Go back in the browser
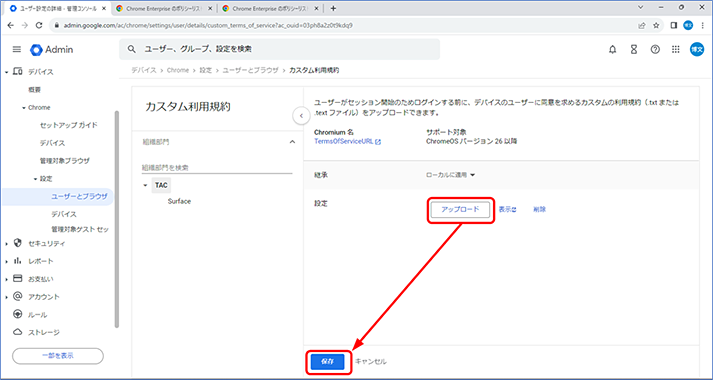This screenshot has height=380, width=713. [x=11, y=25]
